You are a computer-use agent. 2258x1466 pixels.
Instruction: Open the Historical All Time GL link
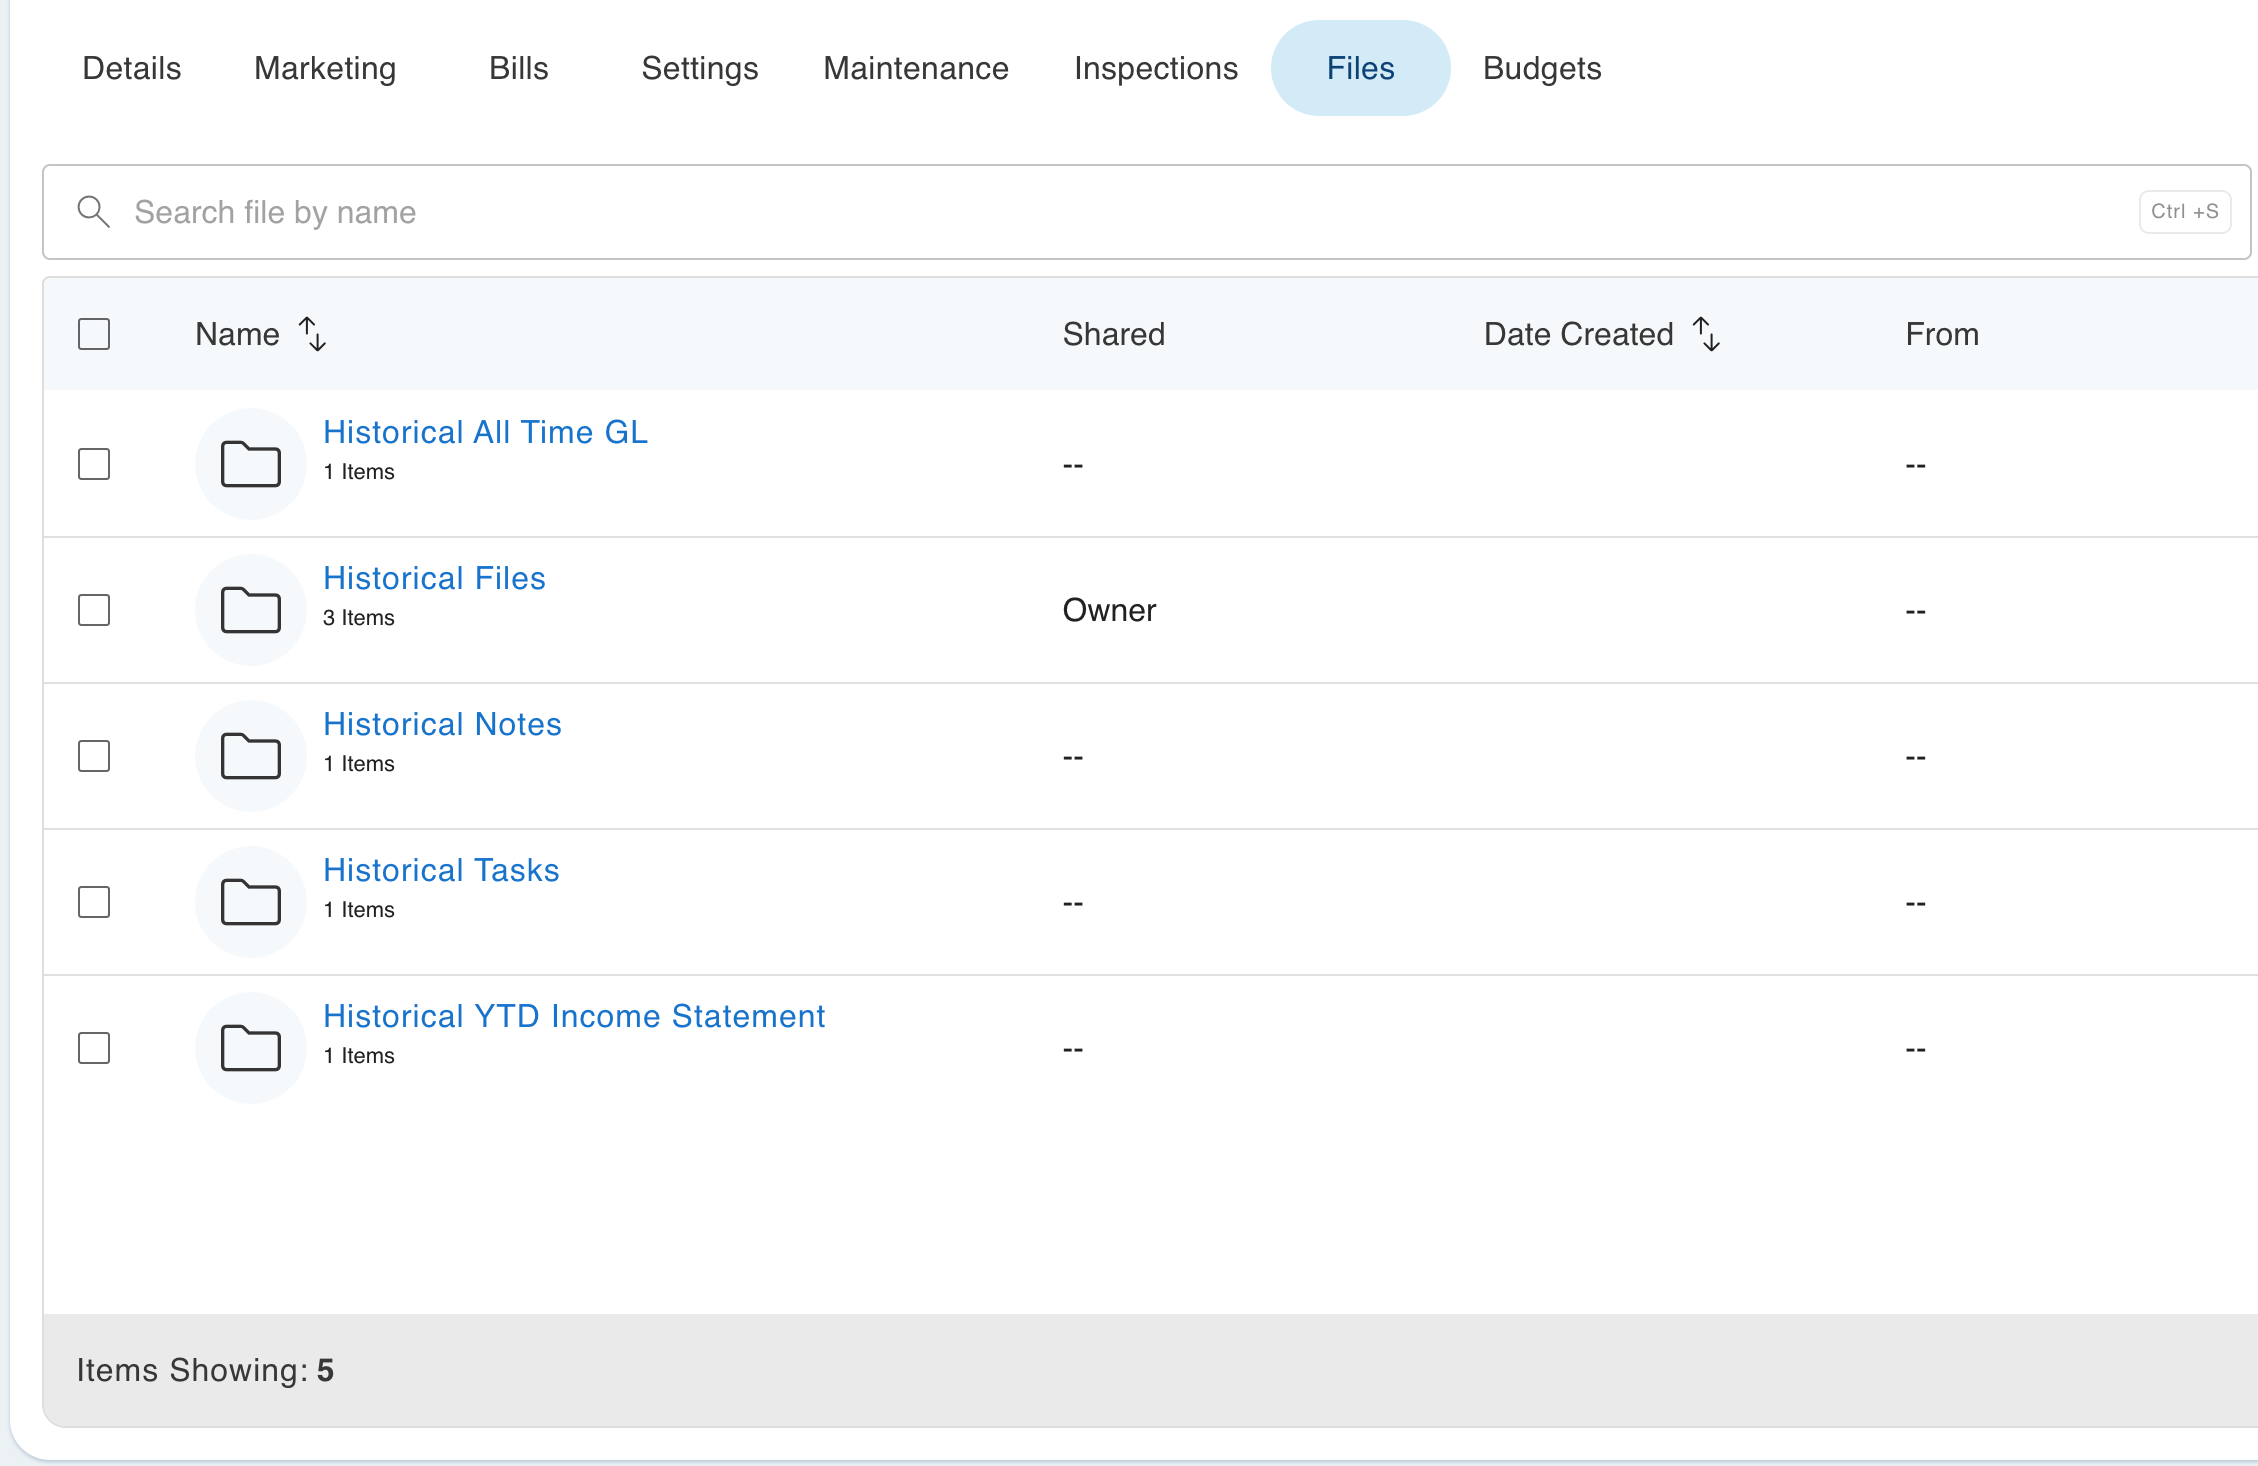pos(485,432)
